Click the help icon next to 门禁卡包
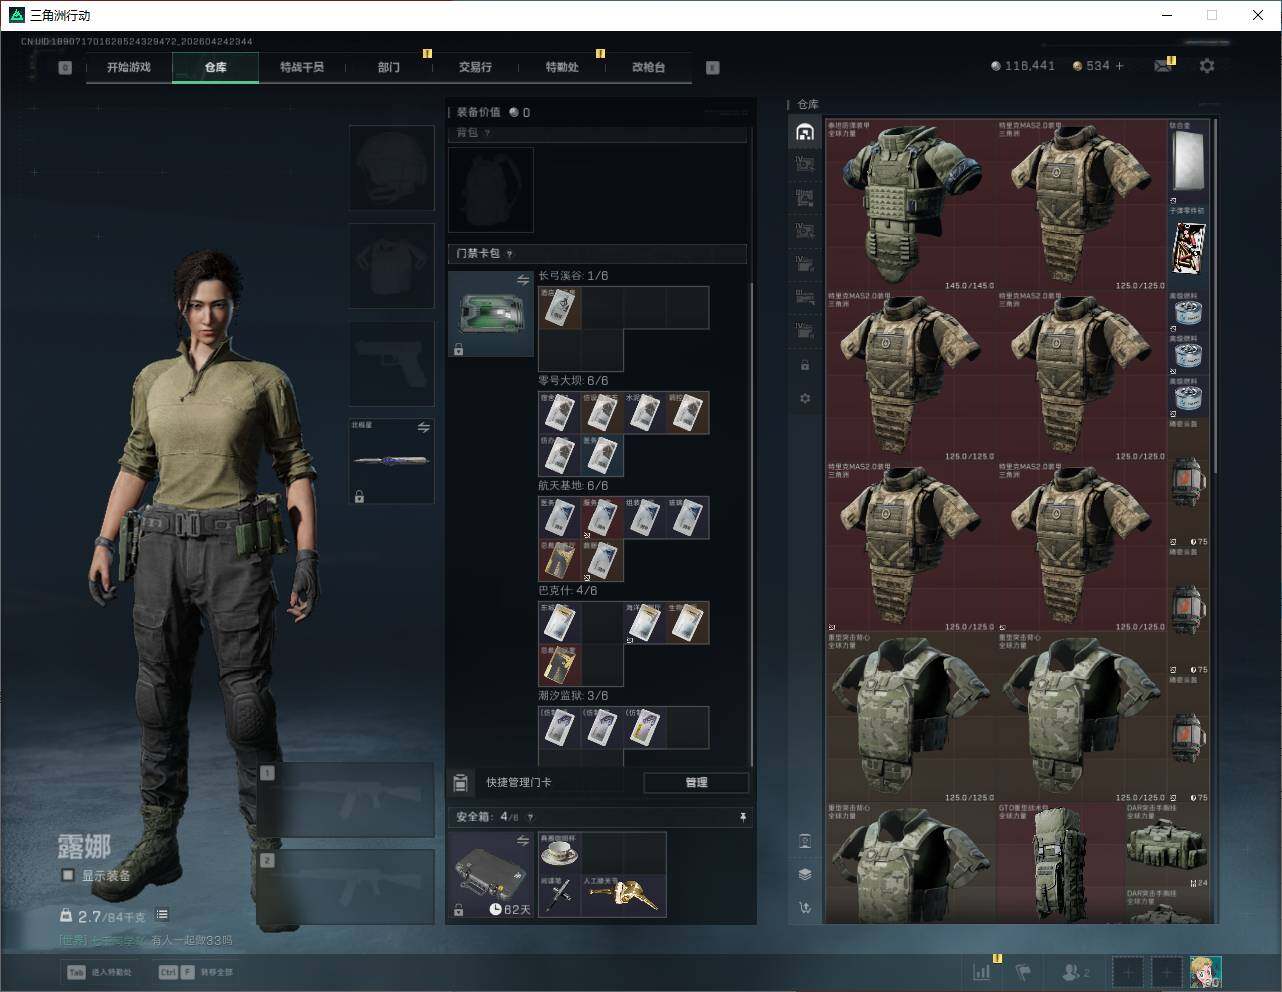 510,254
